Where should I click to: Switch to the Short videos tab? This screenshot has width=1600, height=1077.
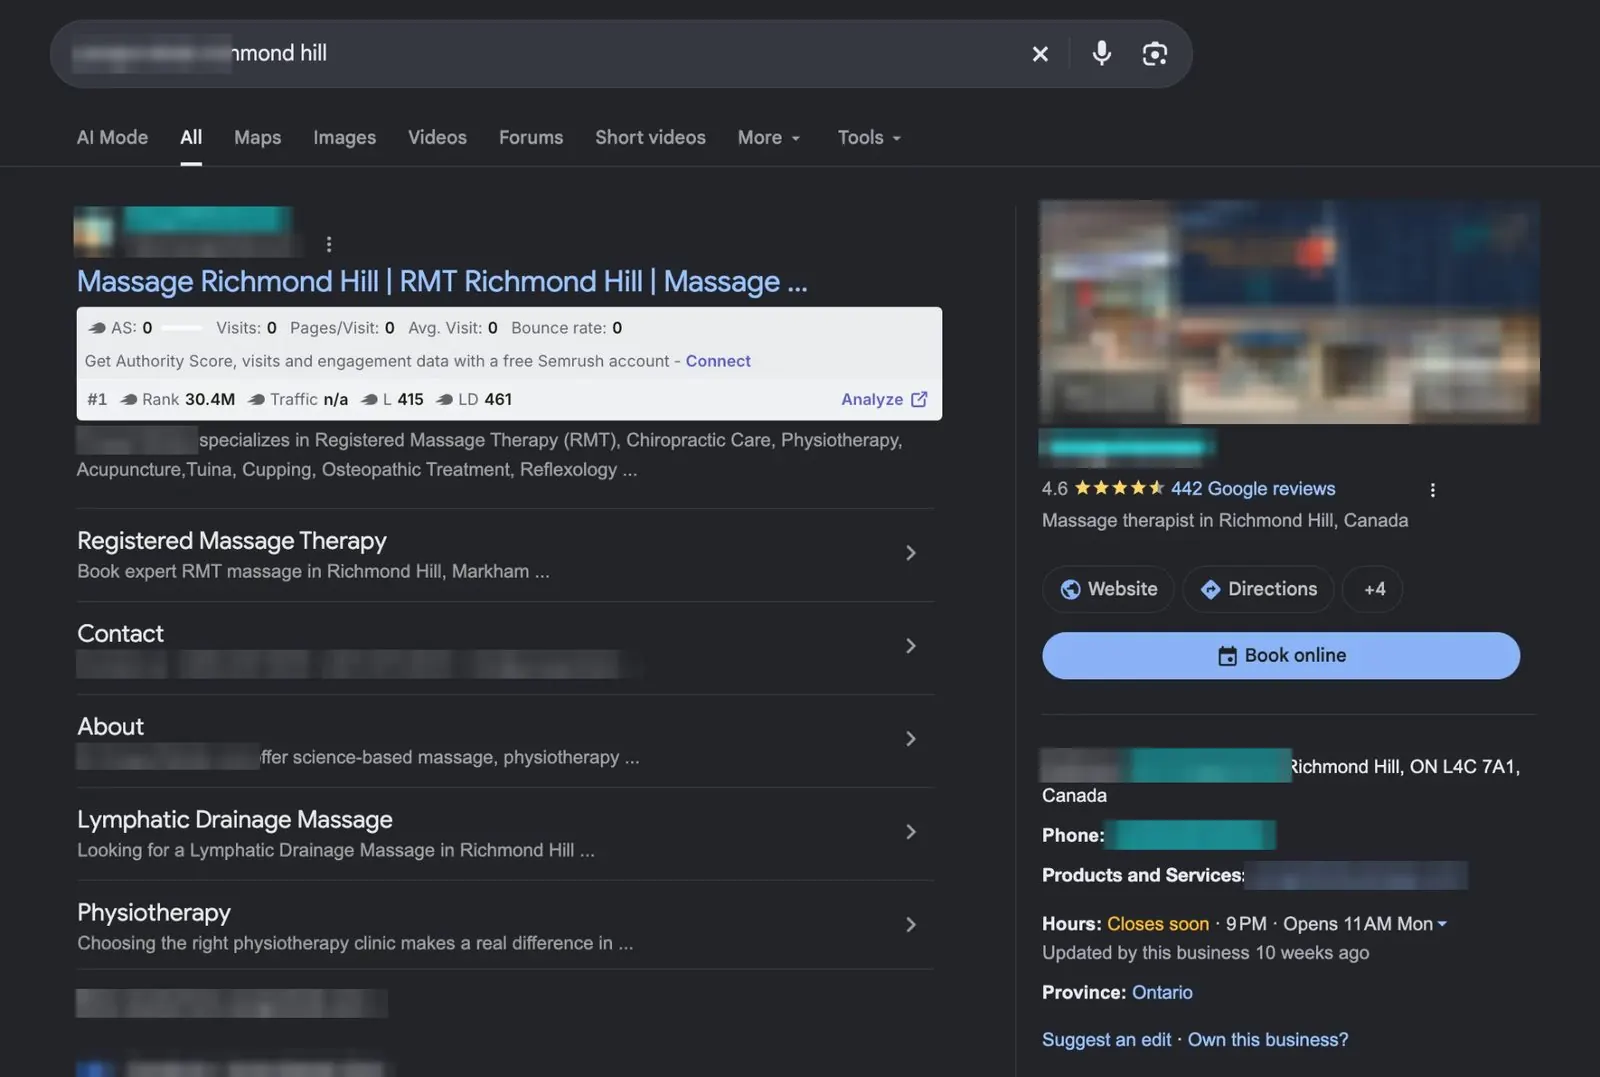650,138
